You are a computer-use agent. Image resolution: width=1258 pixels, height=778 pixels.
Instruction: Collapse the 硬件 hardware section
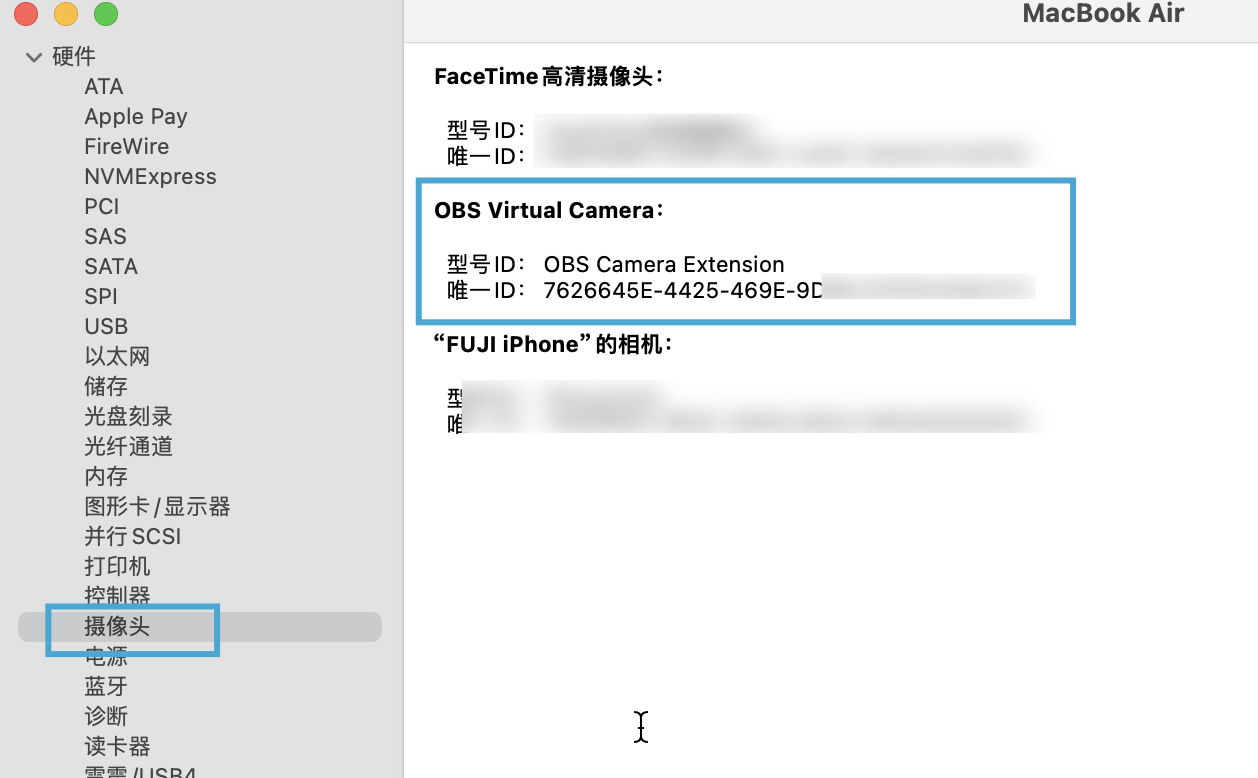tap(34, 57)
